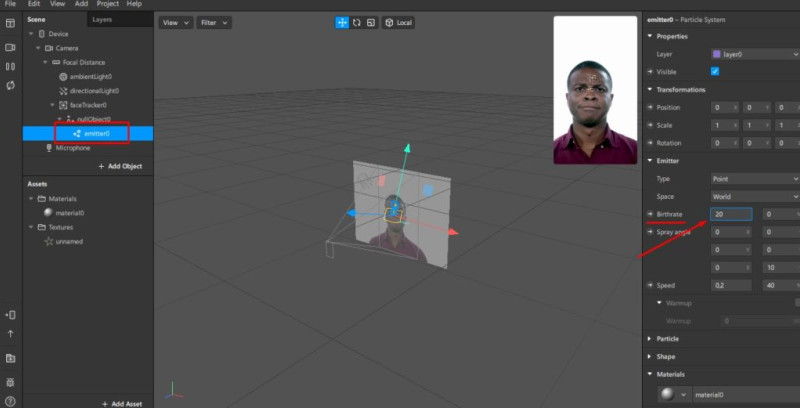Click the Visible patch arrow icon

click(x=651, y=72)
